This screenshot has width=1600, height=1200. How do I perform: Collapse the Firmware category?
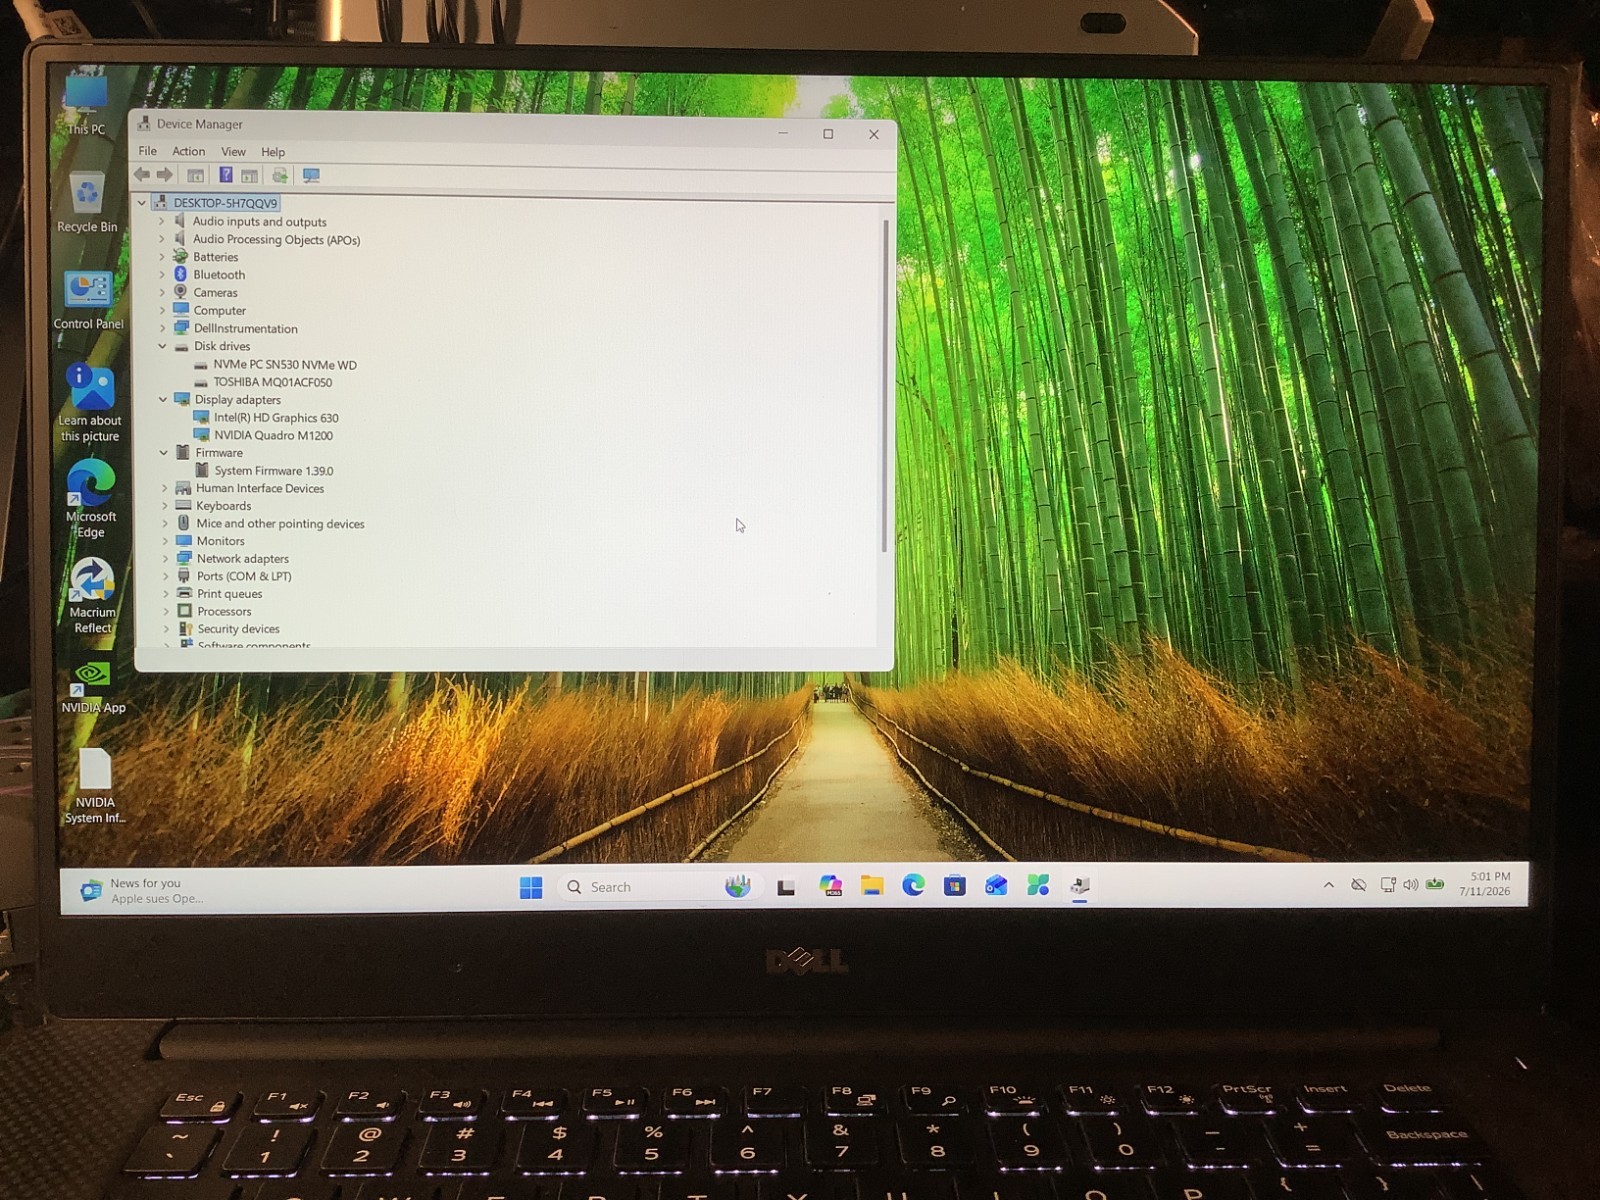click(x=164, y=453)
